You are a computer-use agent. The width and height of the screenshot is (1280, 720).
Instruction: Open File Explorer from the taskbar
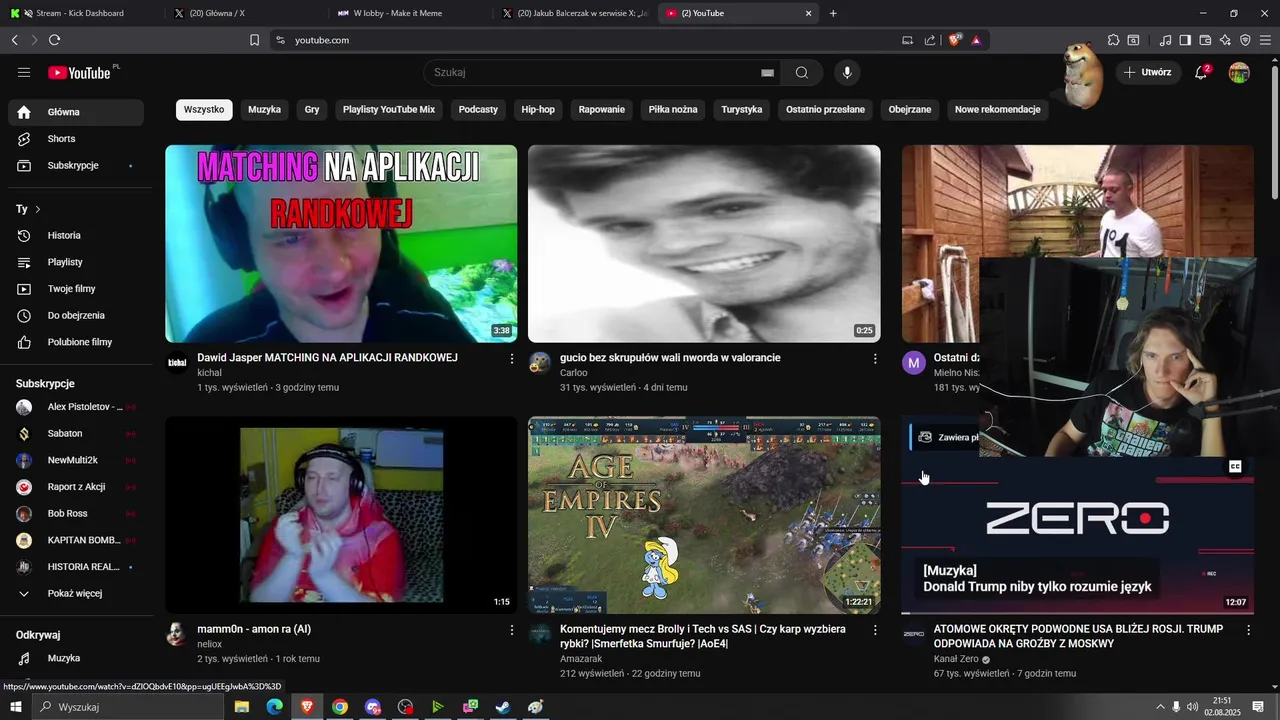click(x=242, y=707)
